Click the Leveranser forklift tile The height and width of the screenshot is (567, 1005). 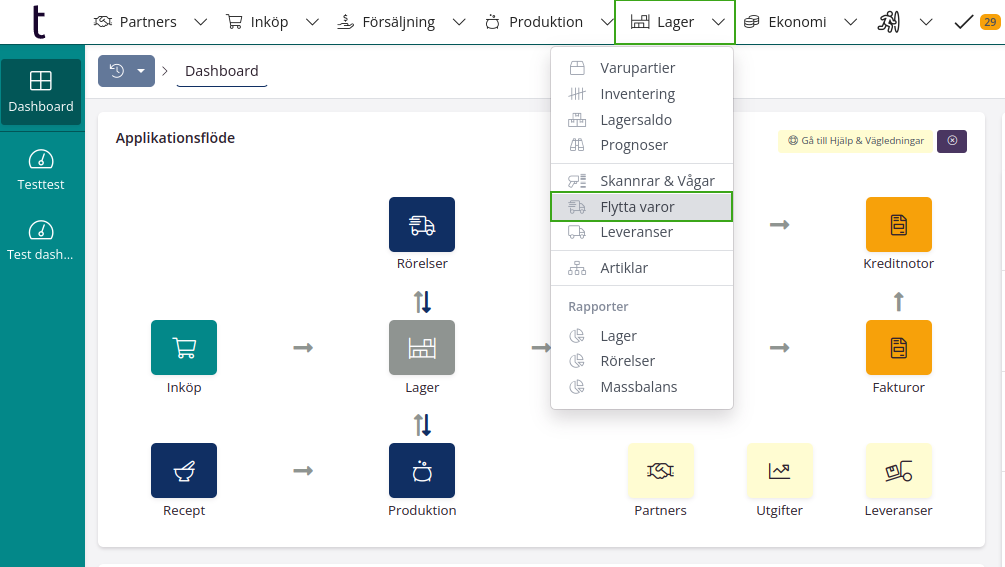[x=898, y=471]
